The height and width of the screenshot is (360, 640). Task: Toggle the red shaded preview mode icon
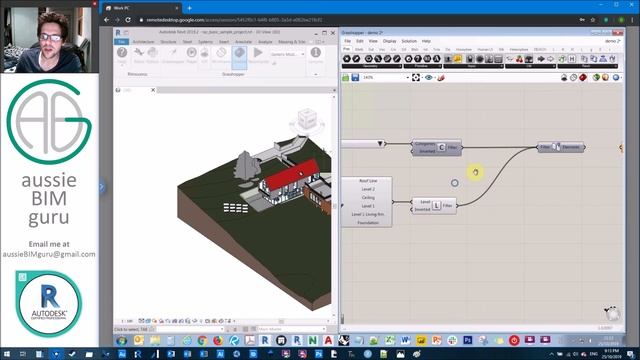[583, 78]
